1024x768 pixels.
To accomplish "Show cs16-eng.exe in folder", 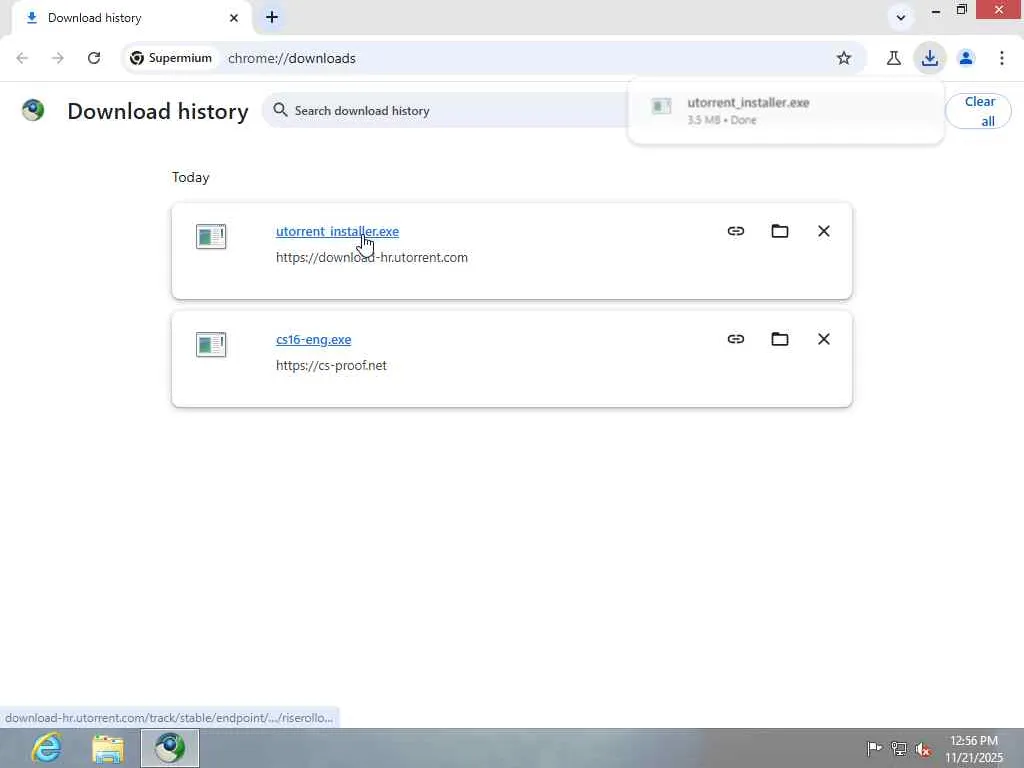I will click(780, 339).
